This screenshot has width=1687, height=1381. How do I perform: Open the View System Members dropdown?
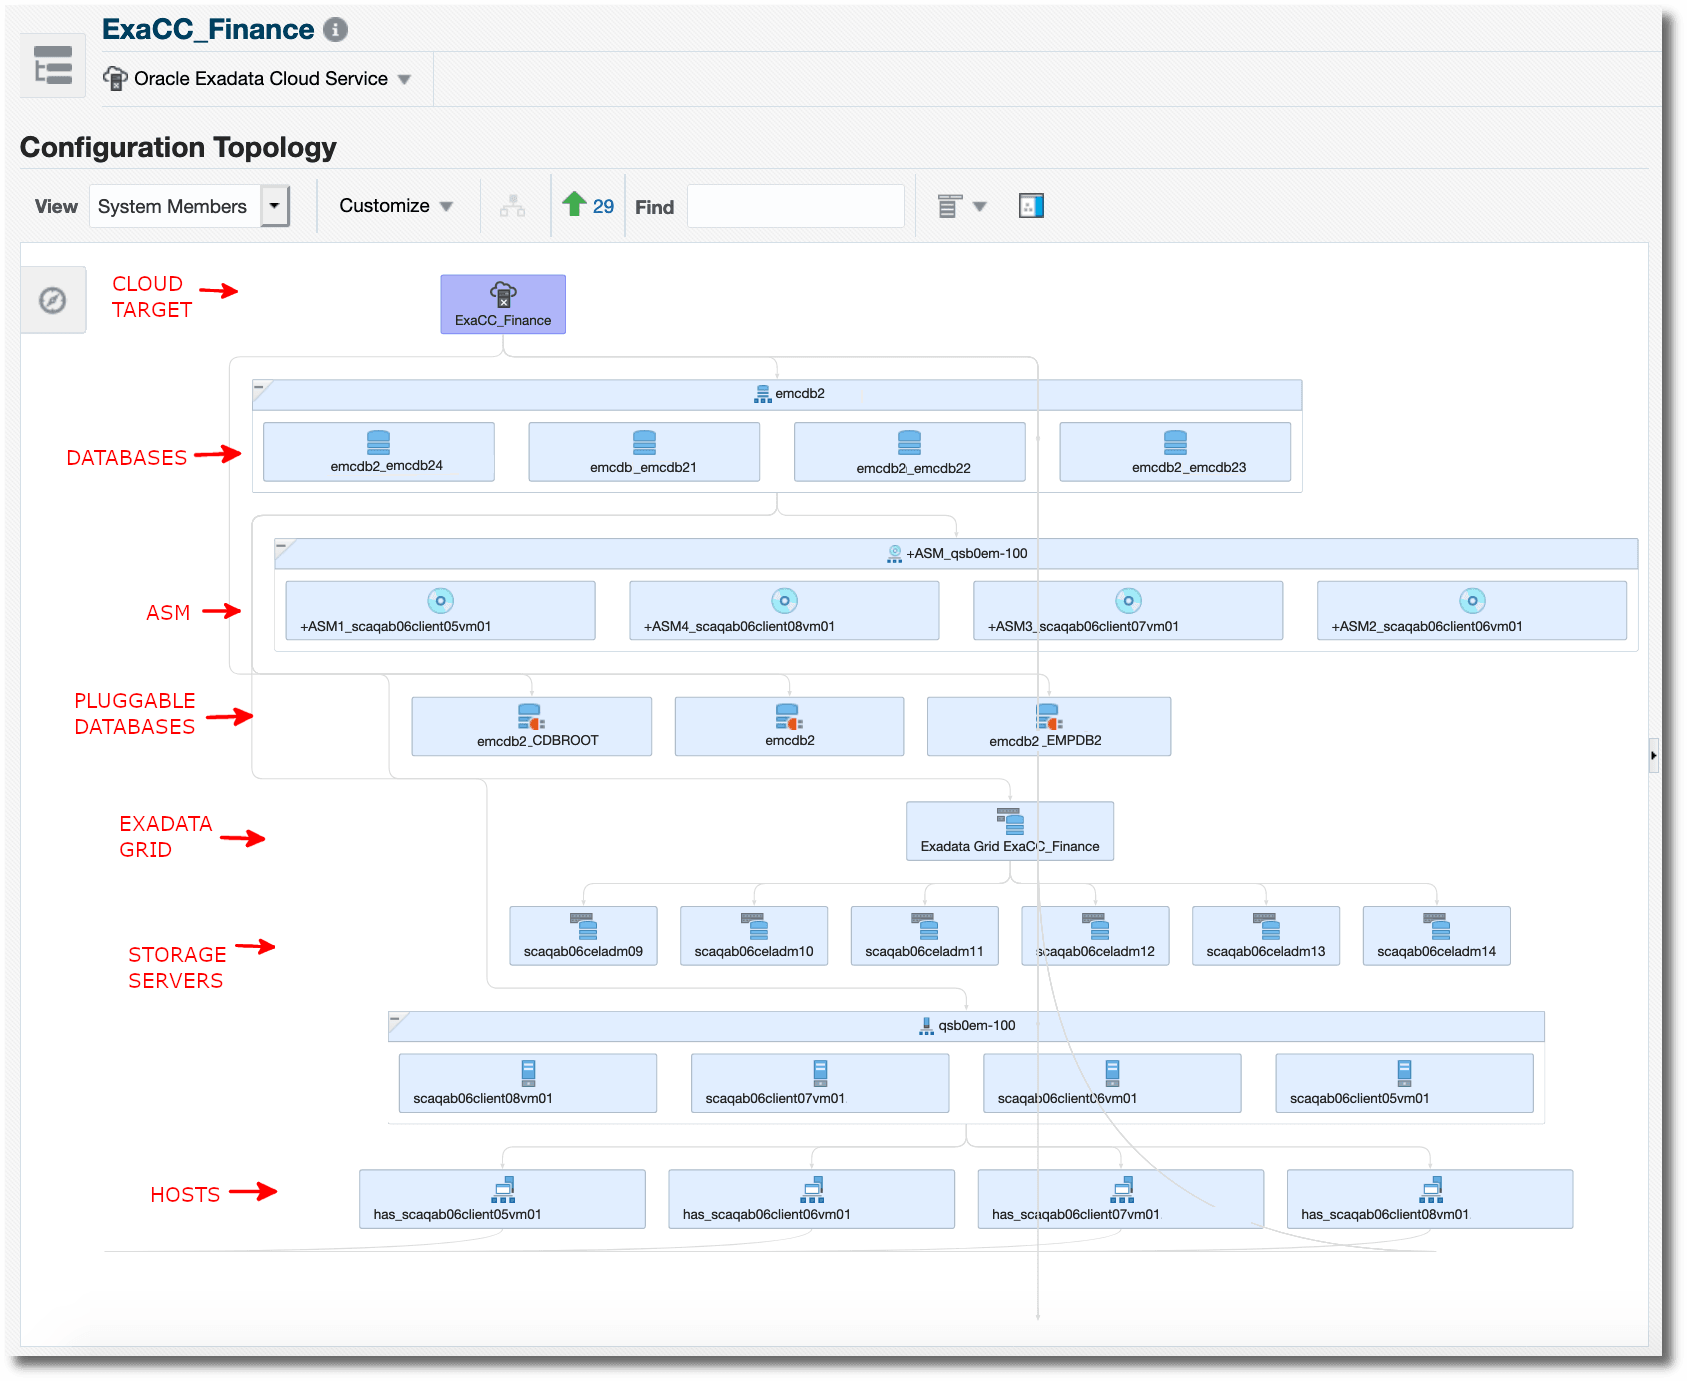tap(274, 206)
